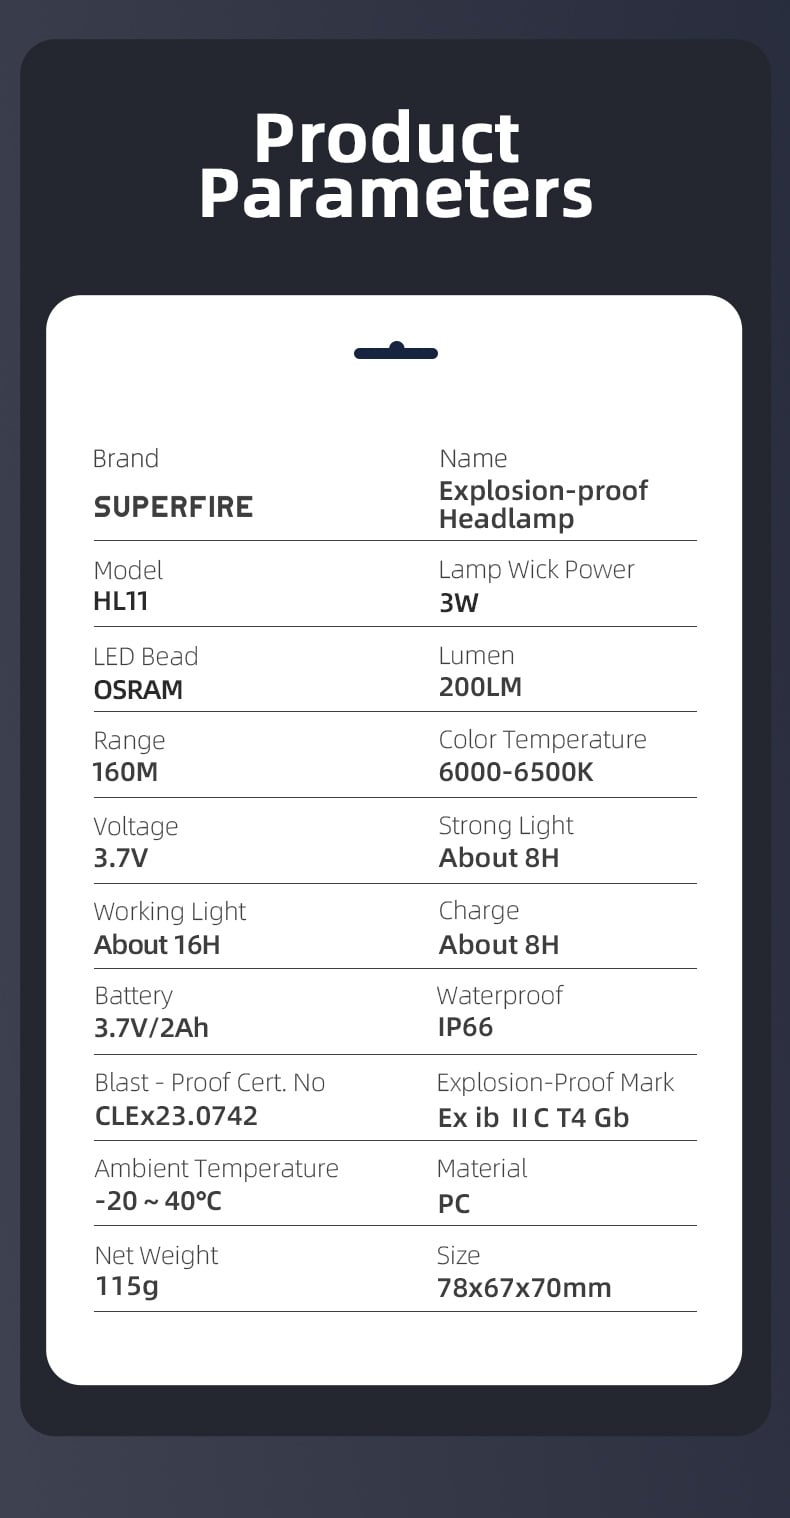Click the drag handle atop the white card

pyautogui.click(x=396, y=352)
